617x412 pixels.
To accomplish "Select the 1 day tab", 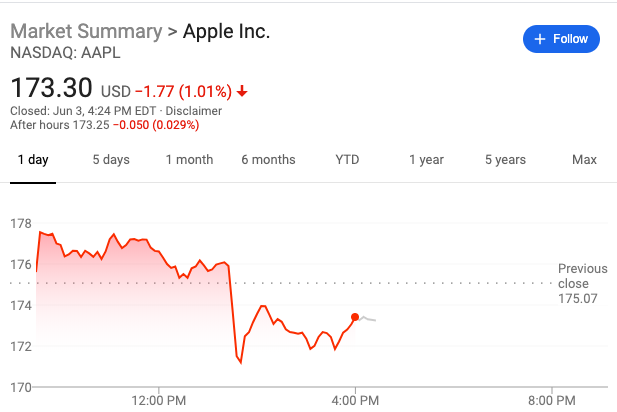I will point(33,160).
